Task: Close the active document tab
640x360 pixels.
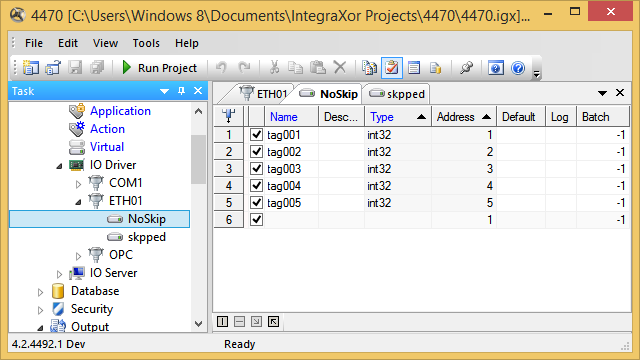Action: pos(620,93)
